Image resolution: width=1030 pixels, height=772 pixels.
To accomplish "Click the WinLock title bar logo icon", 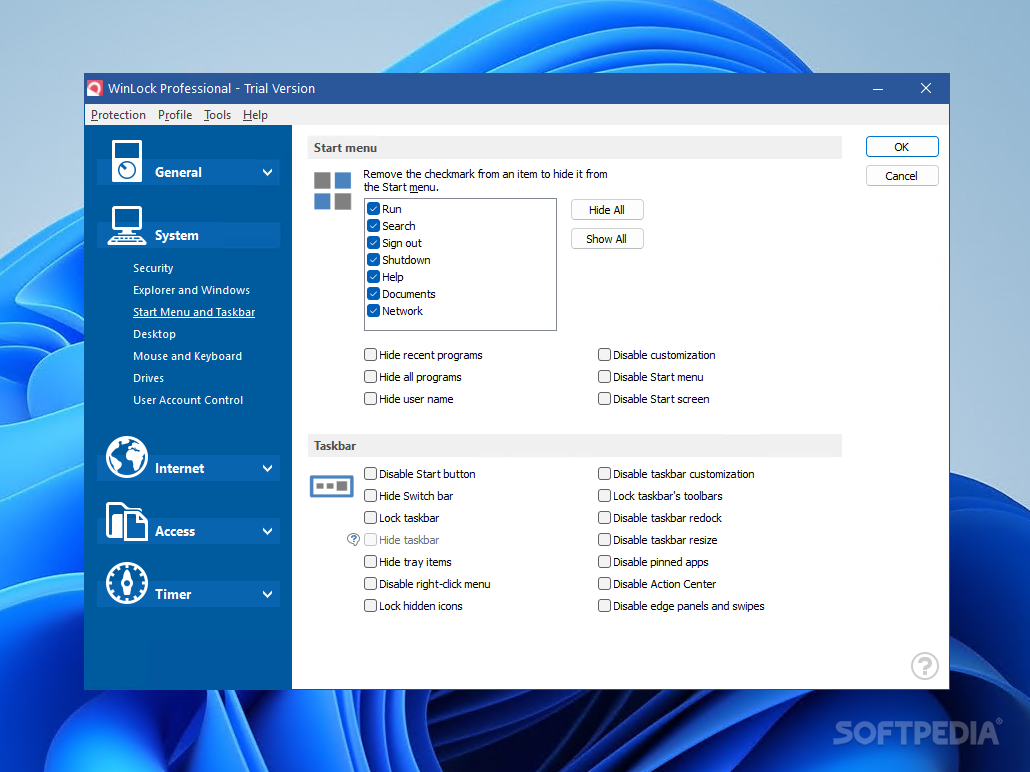I will click(95, 89).
